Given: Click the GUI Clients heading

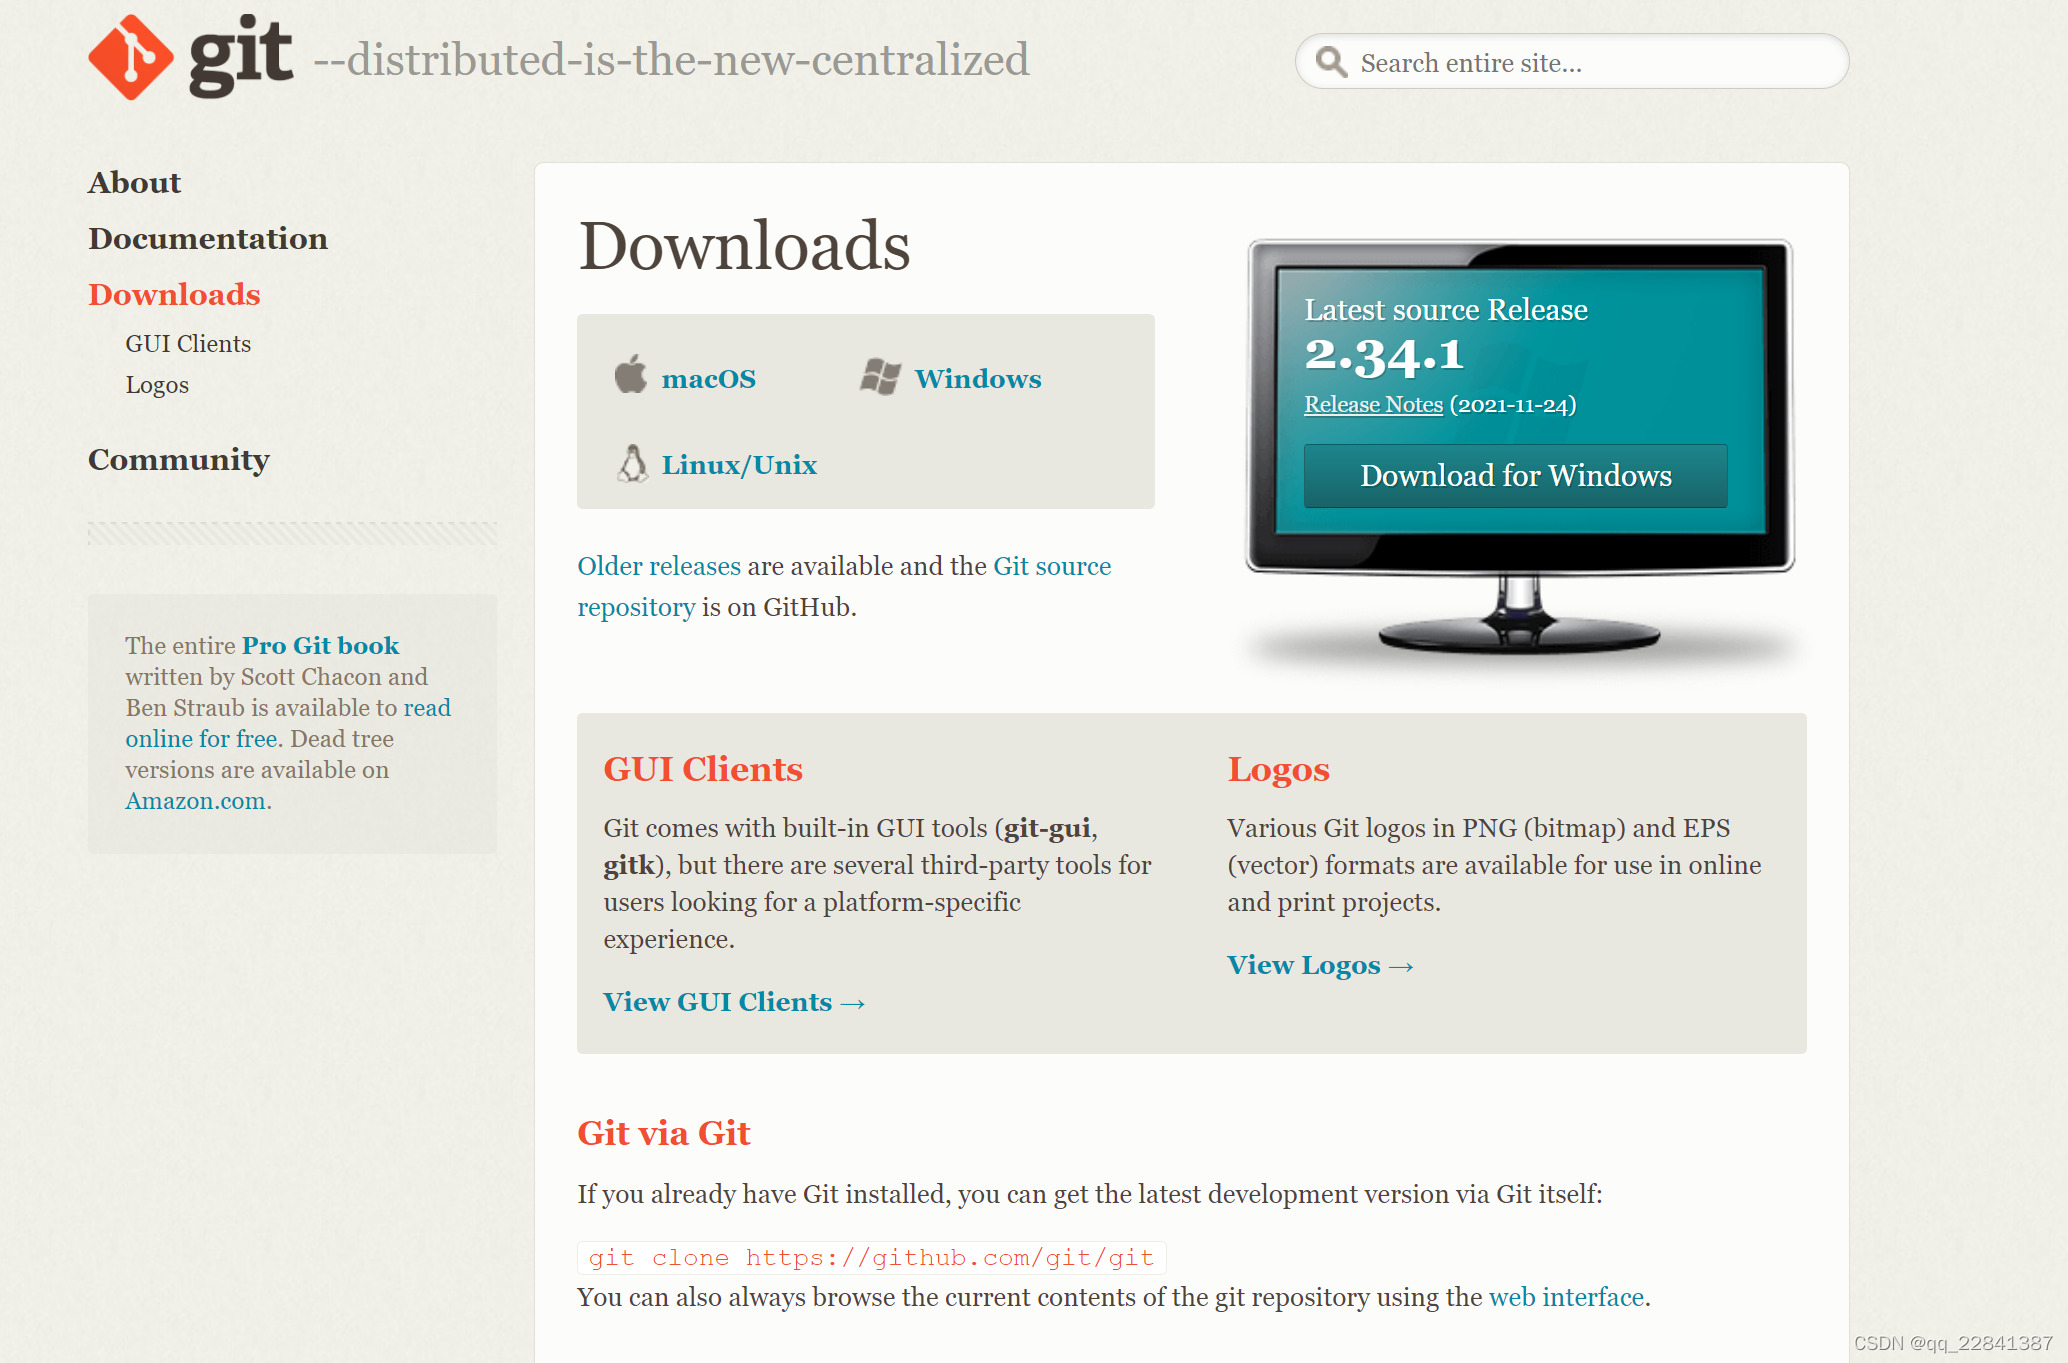Looking at the screenshot, I should pyautogui.click(x=703, y=769).
